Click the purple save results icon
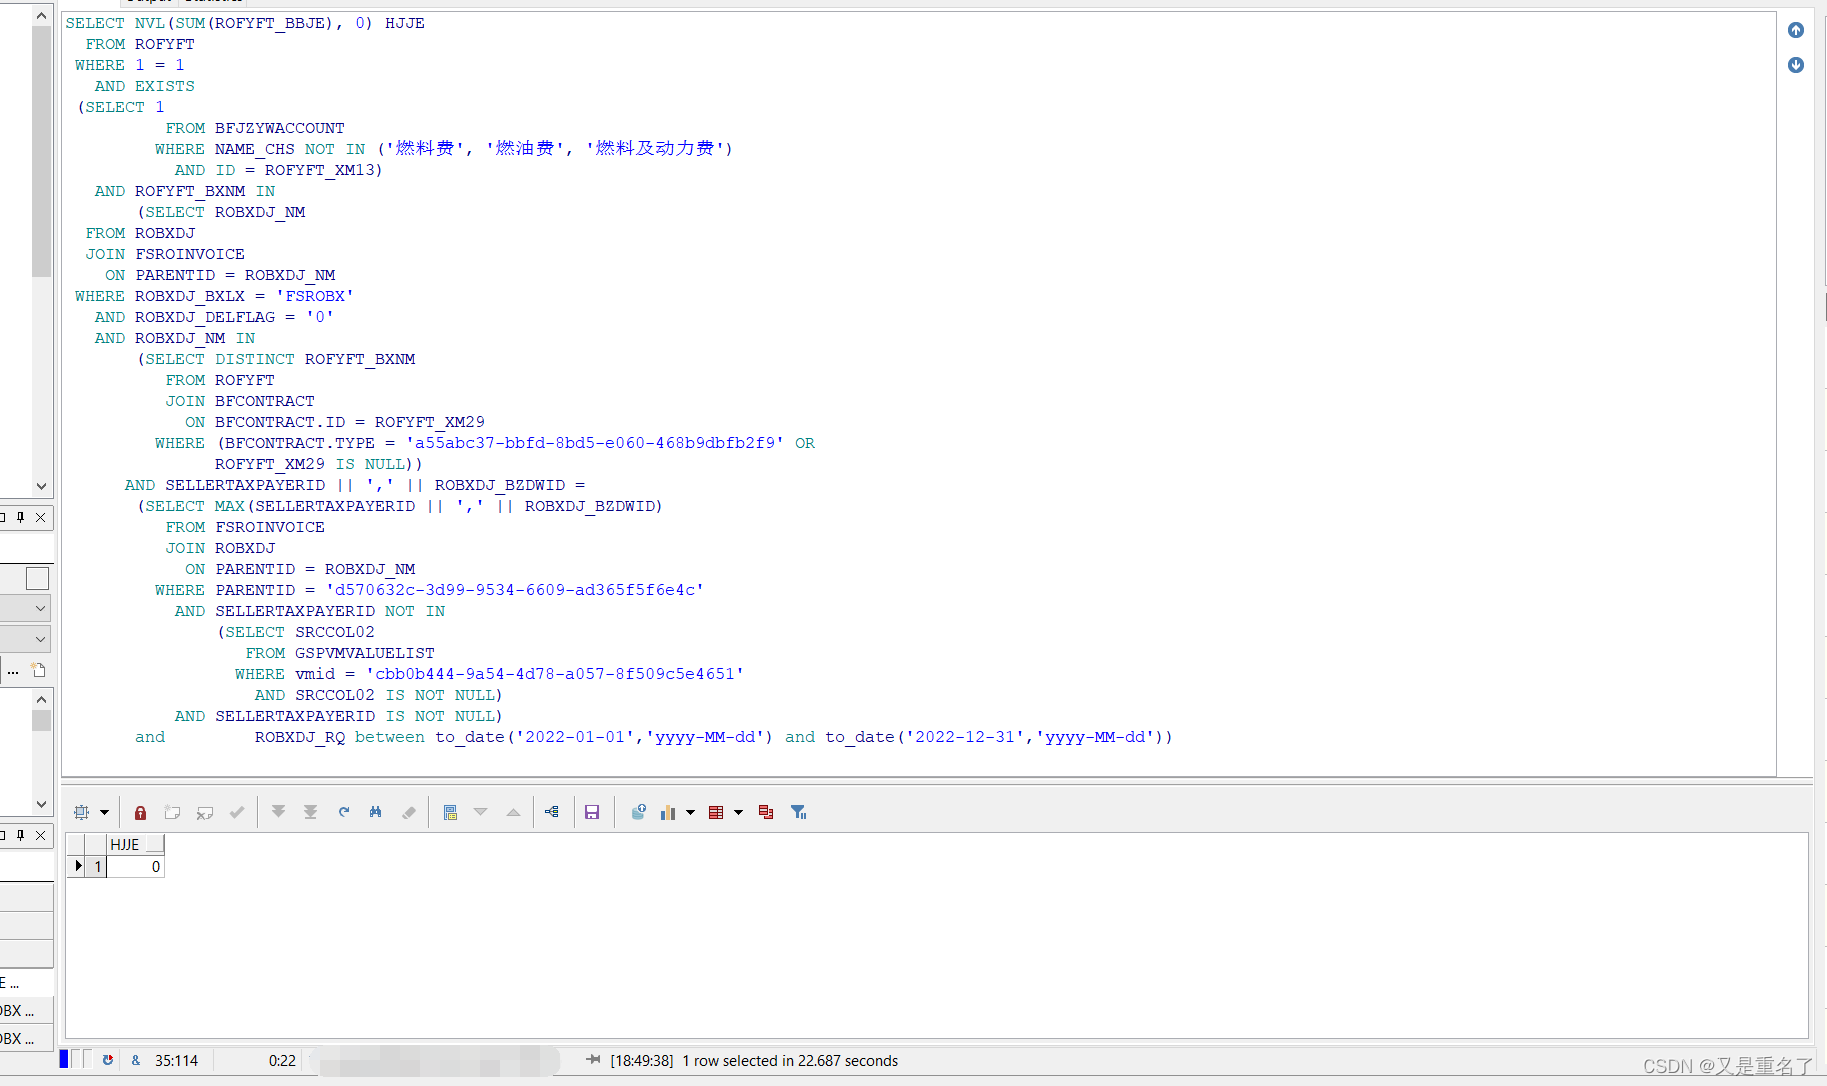Screen dimensions: 1827x1086 [x=592, y=813]
